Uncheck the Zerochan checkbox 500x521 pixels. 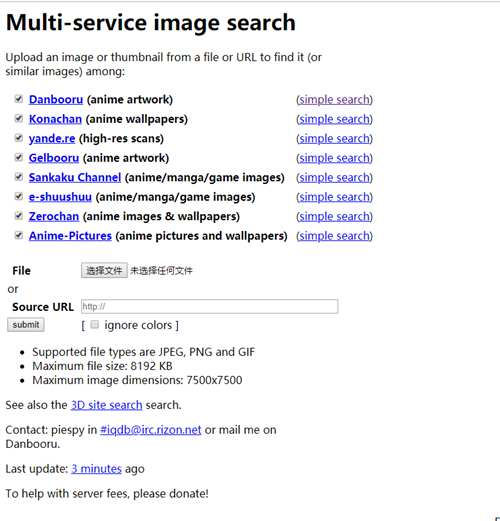19,216
